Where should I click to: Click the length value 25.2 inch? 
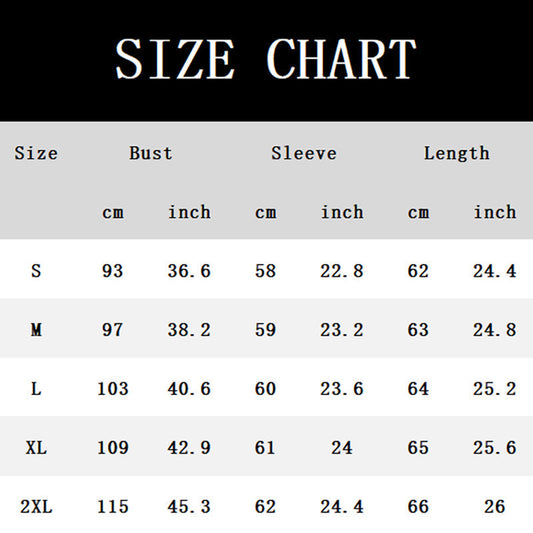coord(495,389)
